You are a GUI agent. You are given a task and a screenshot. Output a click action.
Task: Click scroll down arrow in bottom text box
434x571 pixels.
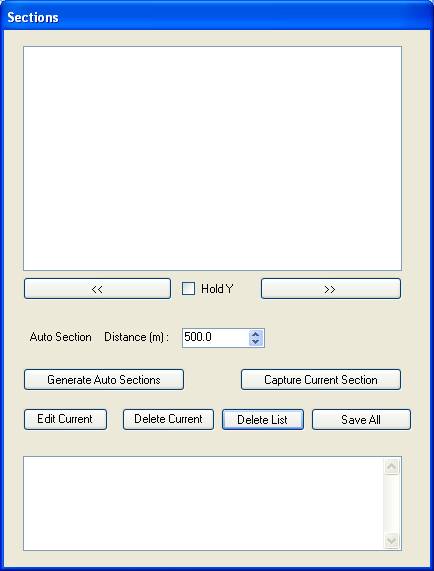(392, 540)
